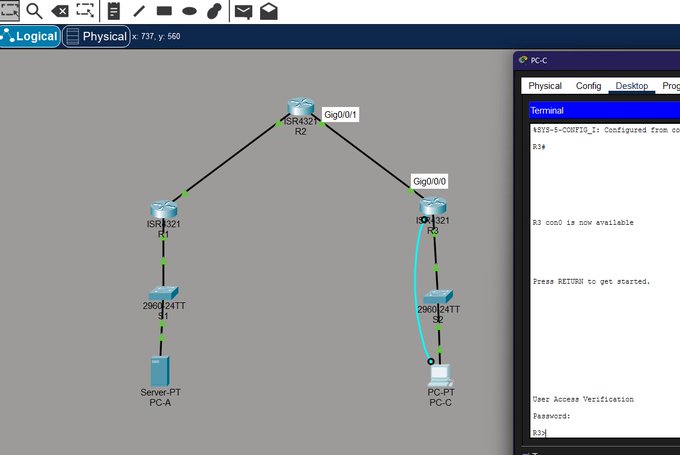This screenshot has height=455, width=680.
Task: Click 'R3 con0 is now available' line
Action: tap(583, 223)
